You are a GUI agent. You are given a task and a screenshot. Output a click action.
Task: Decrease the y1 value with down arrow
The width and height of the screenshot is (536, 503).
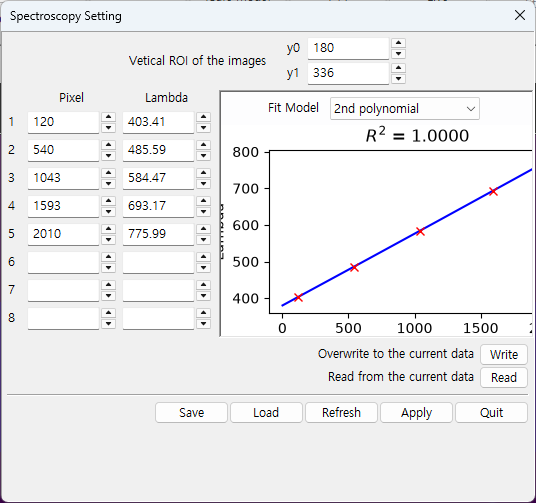point(398,79)
